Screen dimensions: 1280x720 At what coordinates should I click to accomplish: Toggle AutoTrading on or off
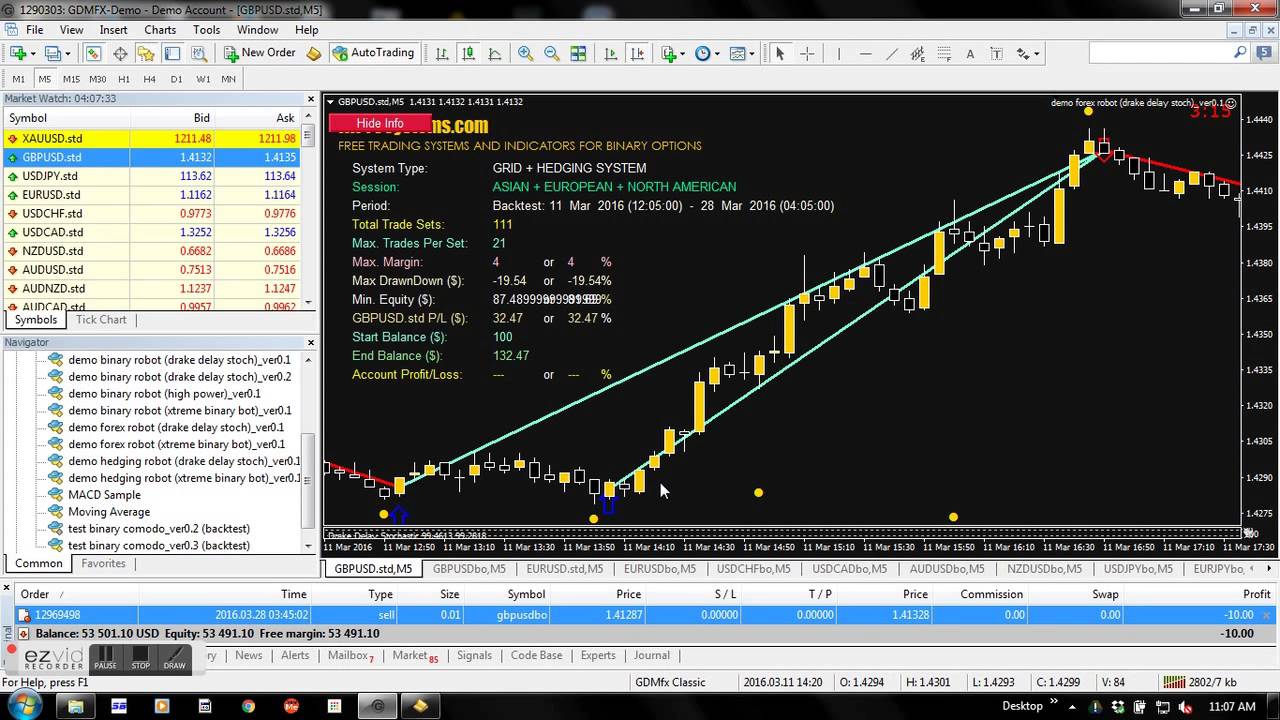click(373, 53)
